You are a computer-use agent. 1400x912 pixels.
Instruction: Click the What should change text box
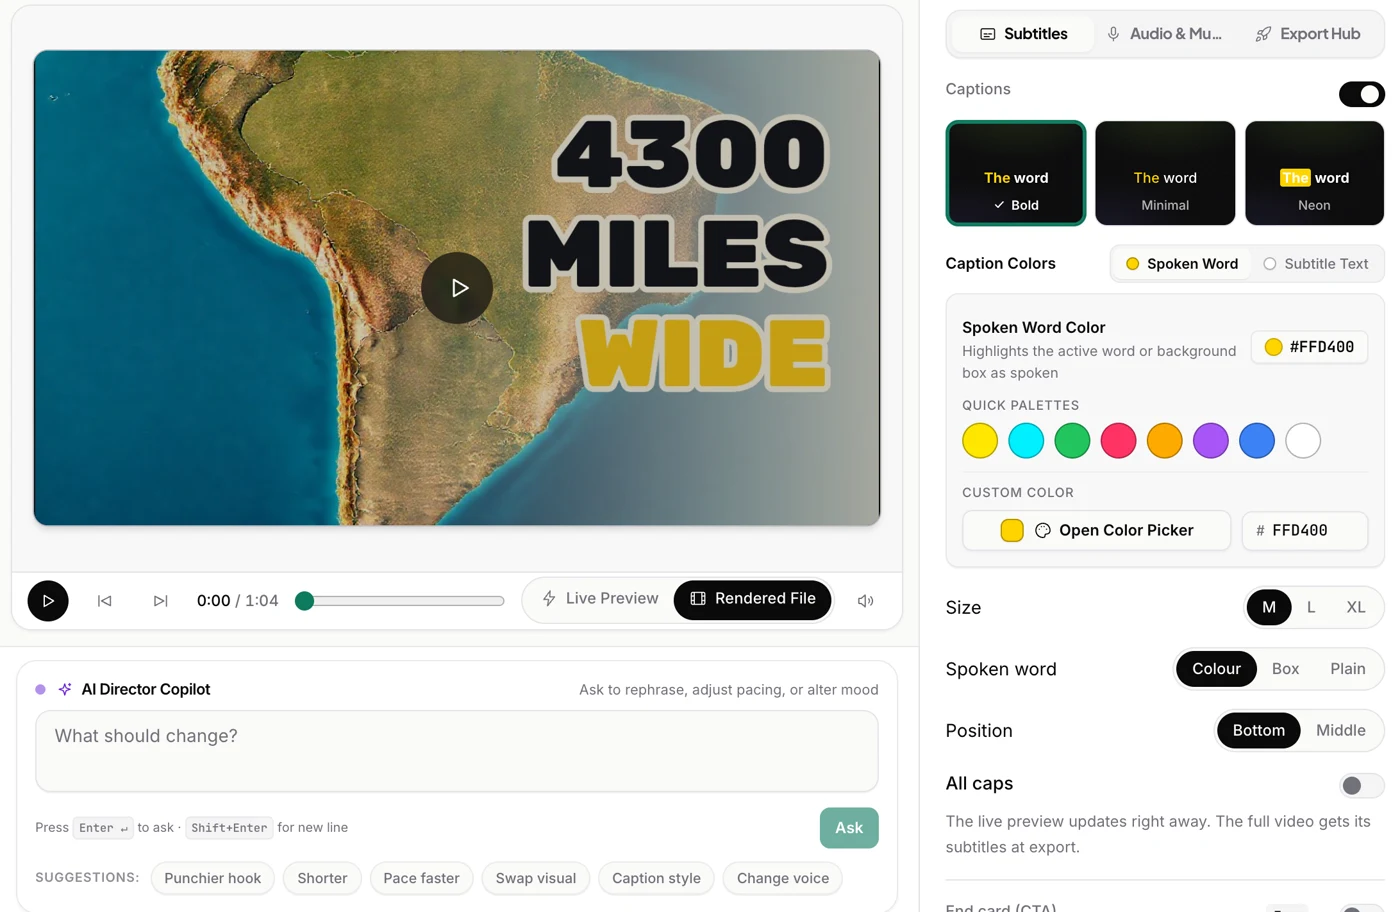coord(457,751)
